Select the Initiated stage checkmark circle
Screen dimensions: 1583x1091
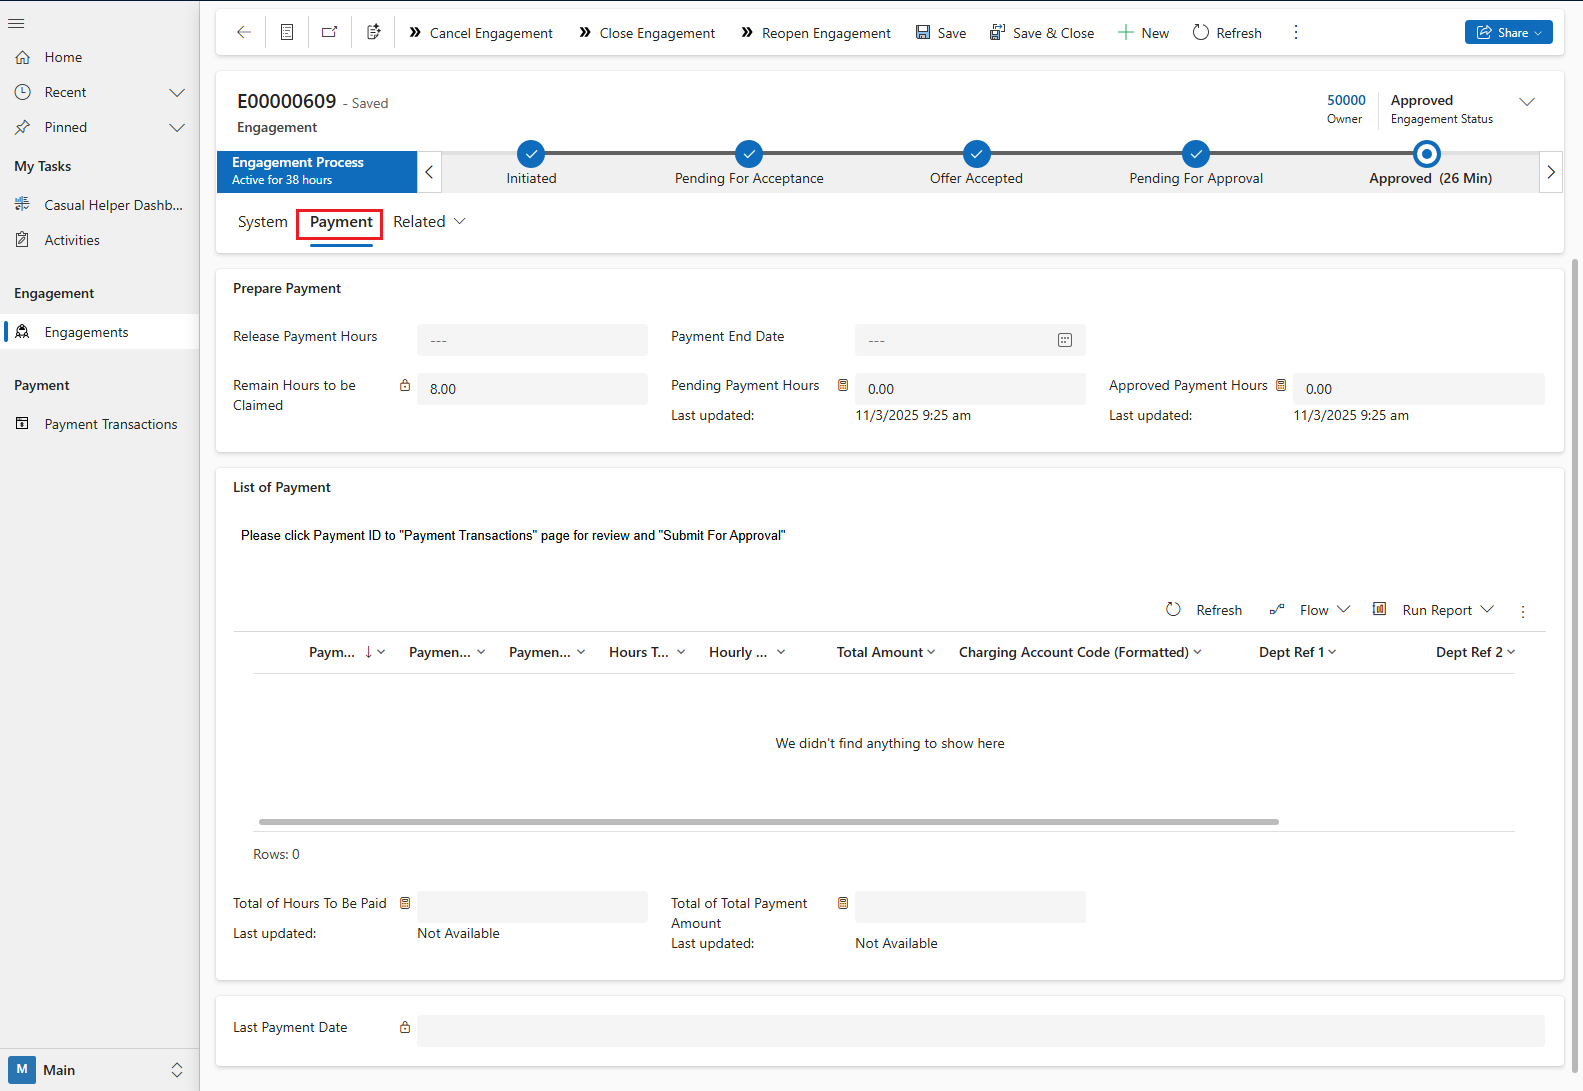point(531,154)
